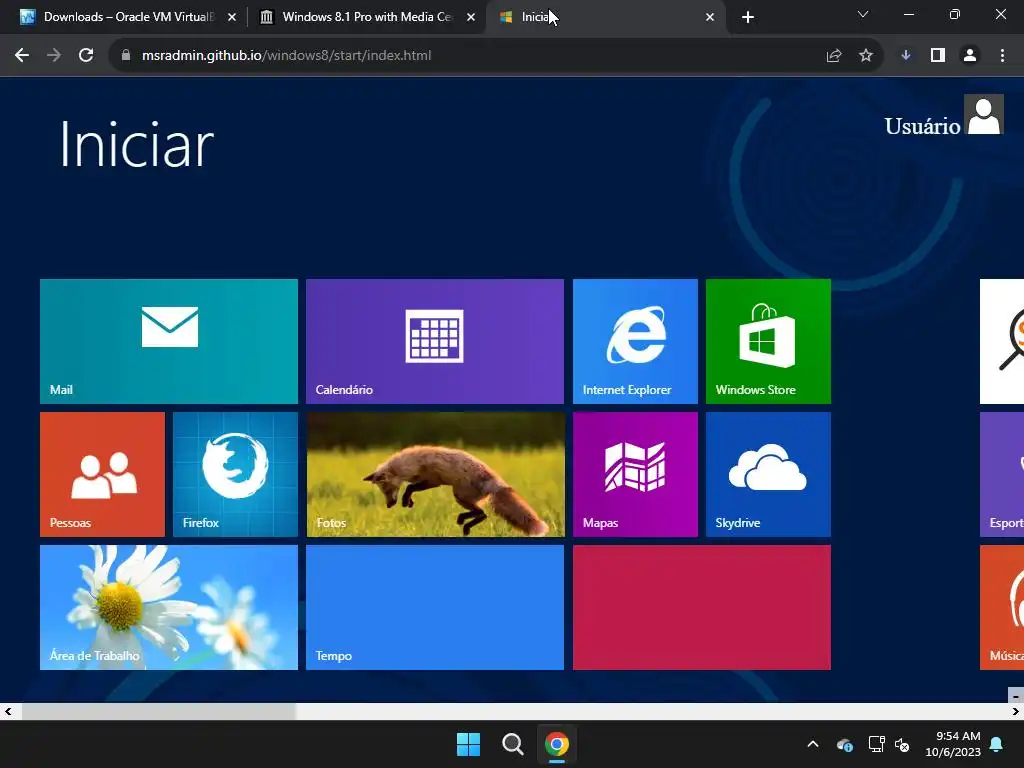Open the Área de Trabalho desktop tile
Screen dimensions: 1024x768
tap(168, 607)
